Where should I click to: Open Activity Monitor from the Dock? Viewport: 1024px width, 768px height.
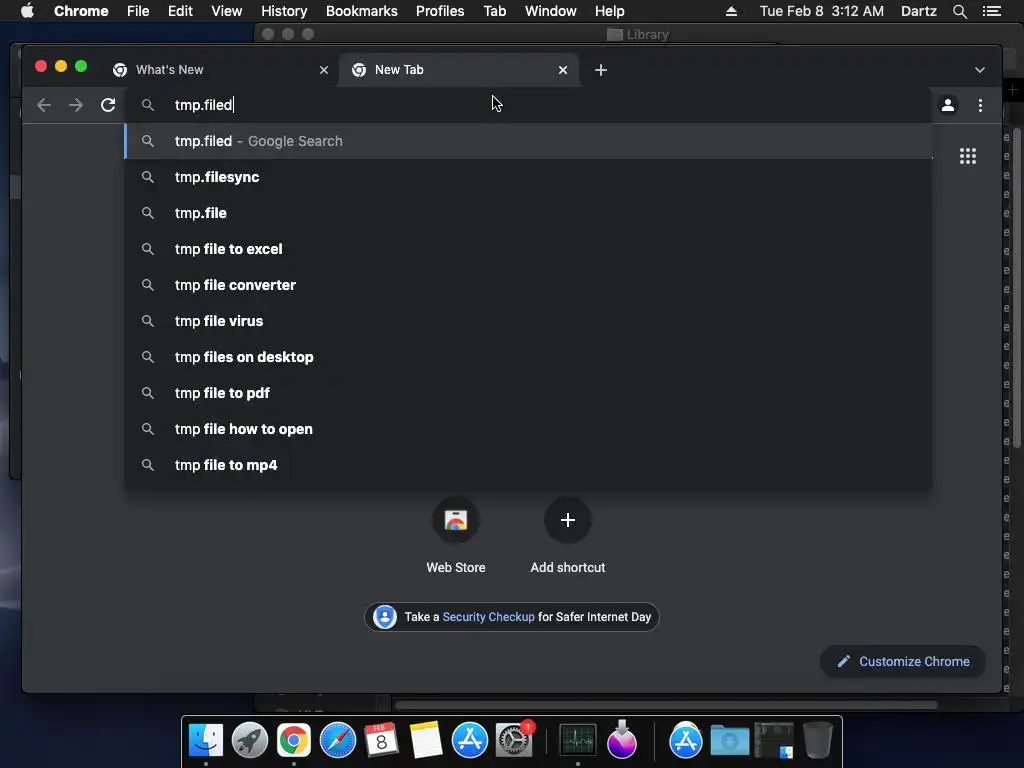tap(578, 741)
